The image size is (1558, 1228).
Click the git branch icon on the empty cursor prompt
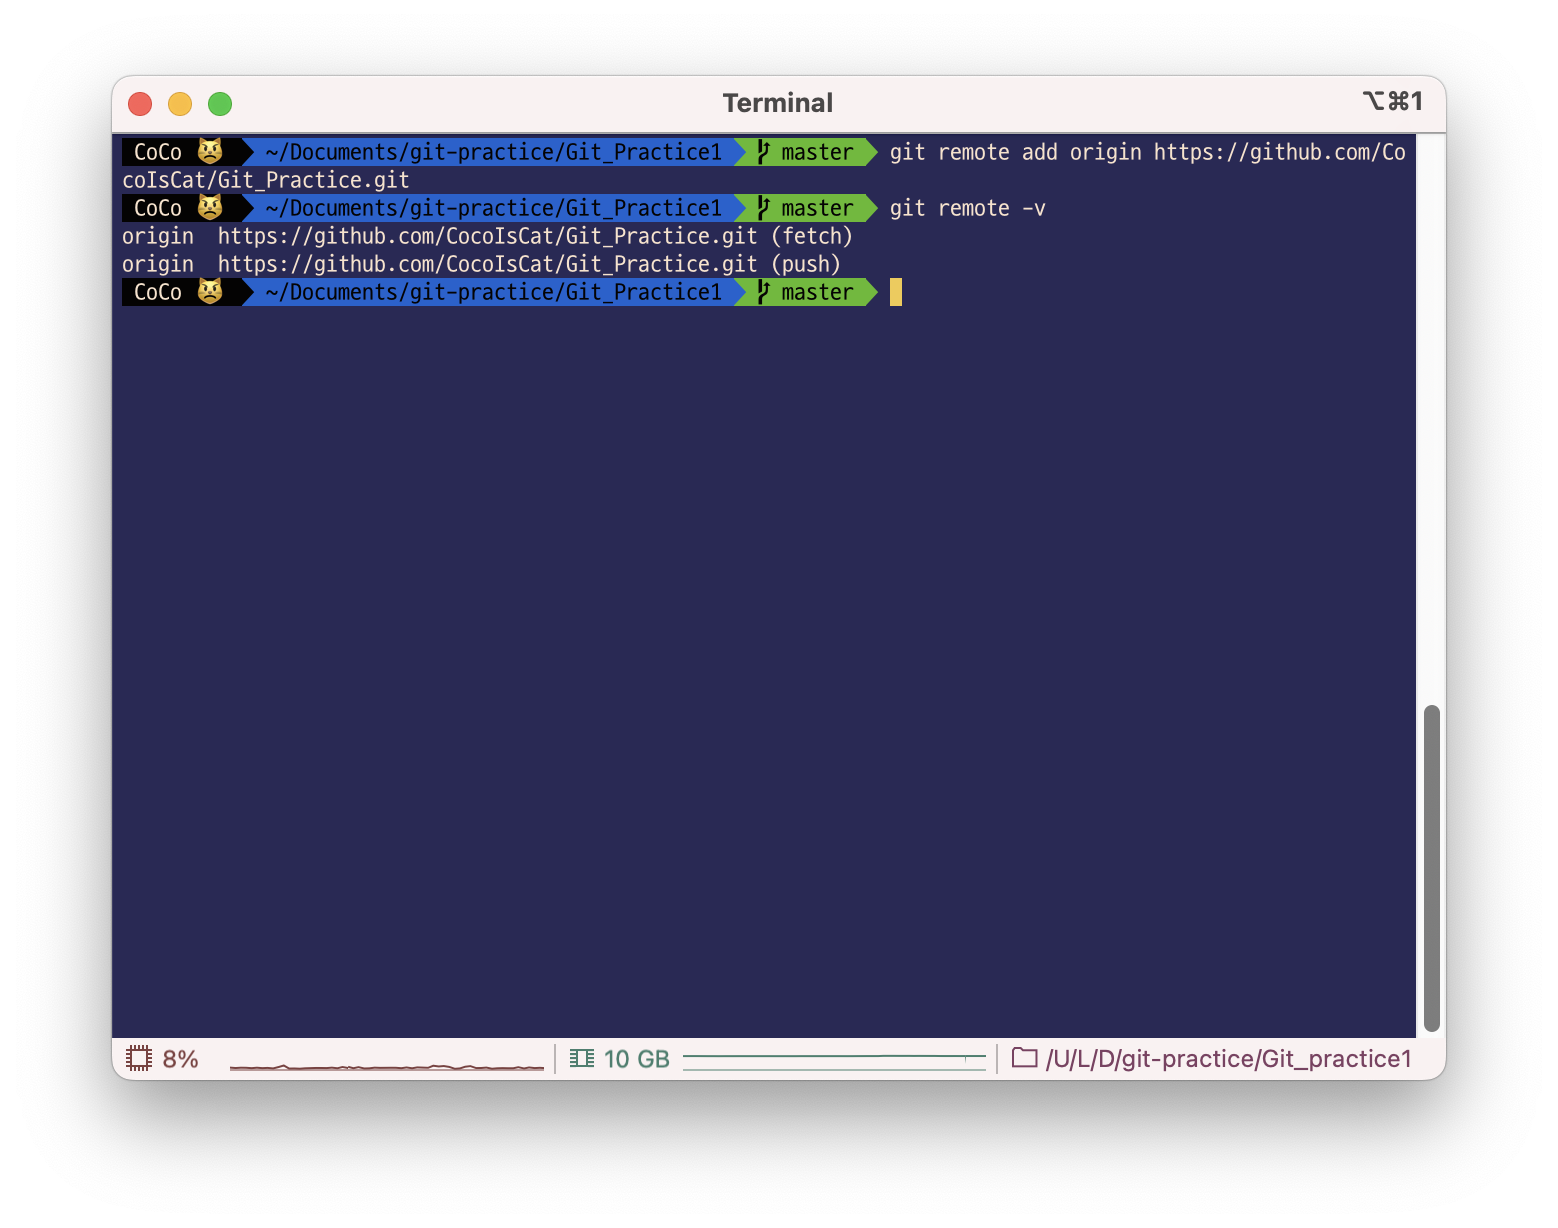pyautogui.click(x=764, y=292)
